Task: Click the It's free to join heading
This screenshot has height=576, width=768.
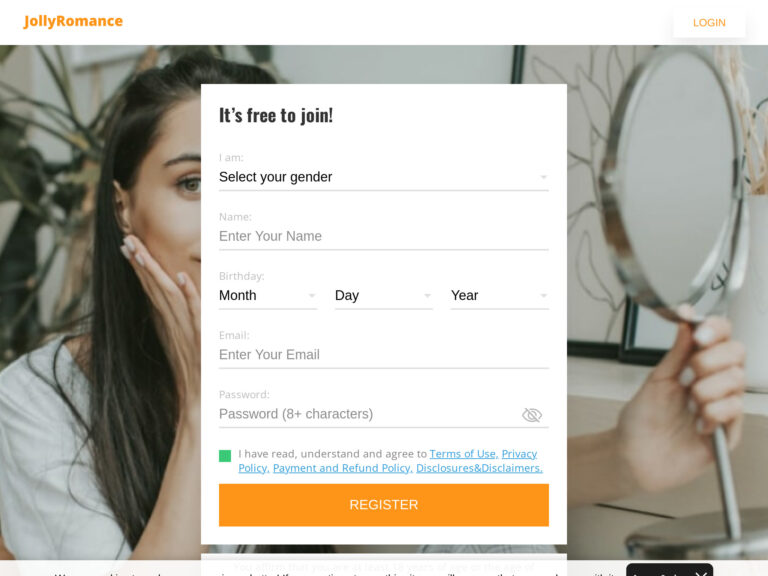Action: tap(276, 116)
